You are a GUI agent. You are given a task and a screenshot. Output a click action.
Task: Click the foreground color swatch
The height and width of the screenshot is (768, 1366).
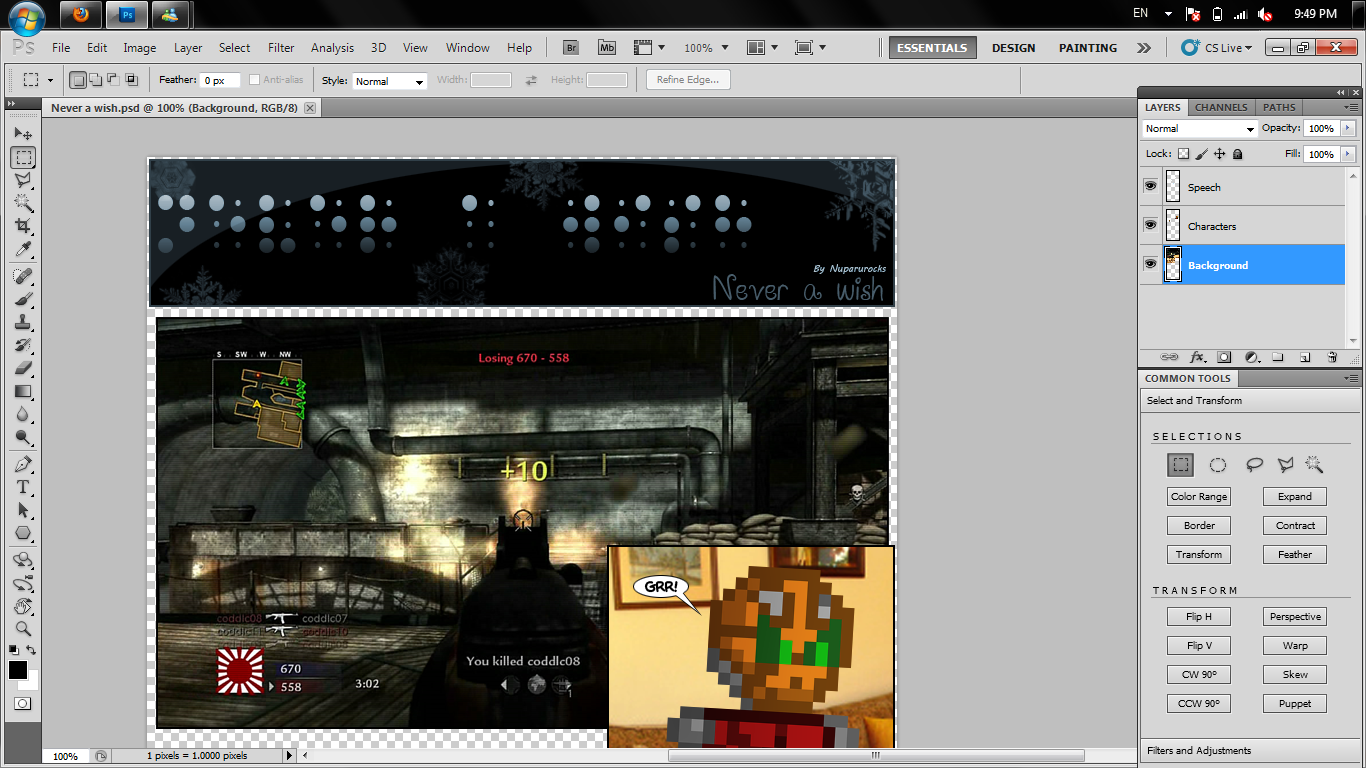coord(18,670)
